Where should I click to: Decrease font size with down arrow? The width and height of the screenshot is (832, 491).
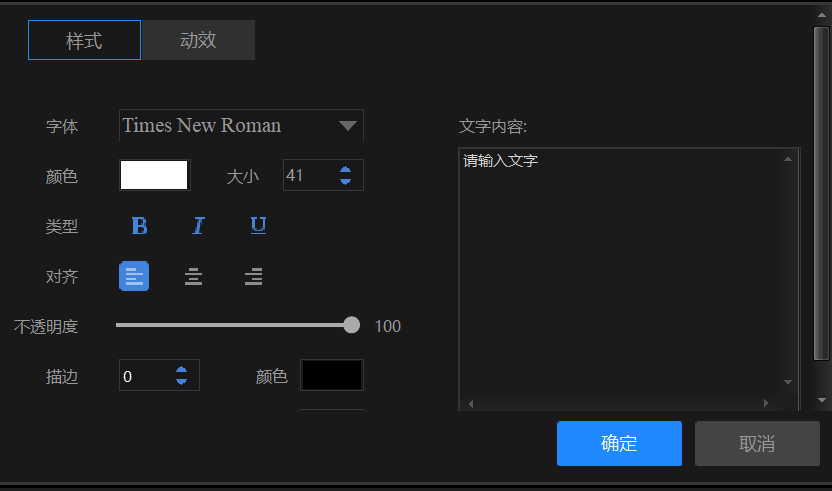(x=345, y=181)
